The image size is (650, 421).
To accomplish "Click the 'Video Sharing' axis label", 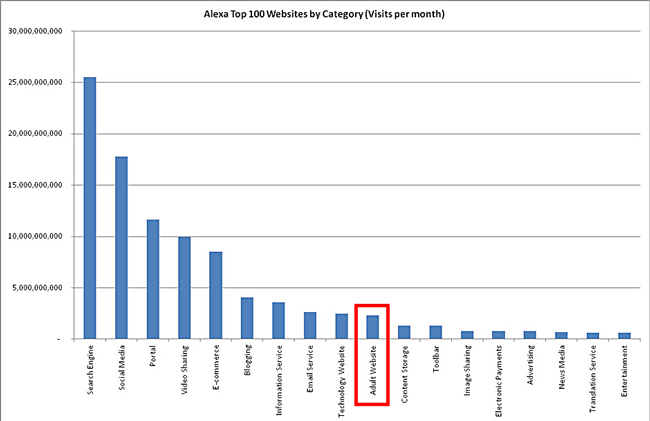I will 184,370.
